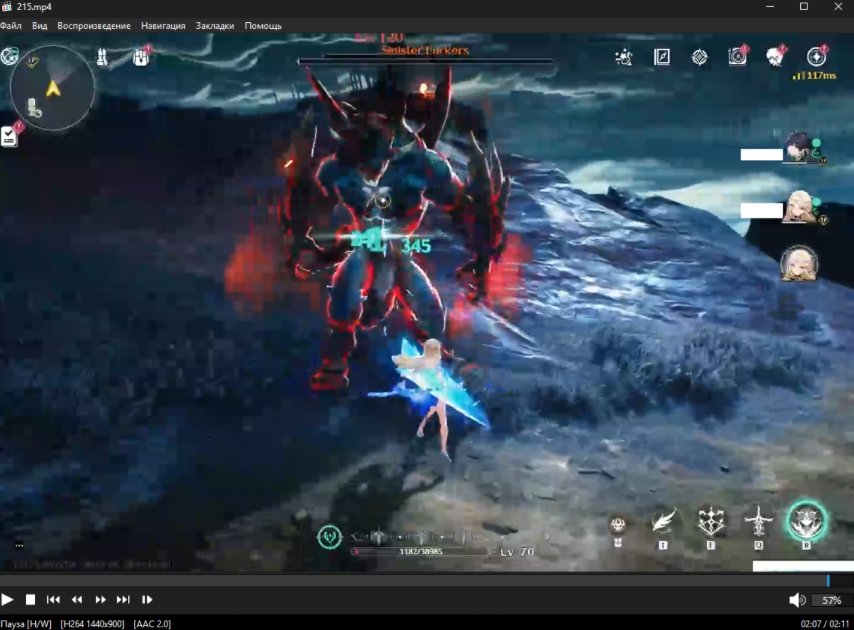This screenshot has height=630, width=854.
Task: Click the 57% volume indicator
Action: 831,600
